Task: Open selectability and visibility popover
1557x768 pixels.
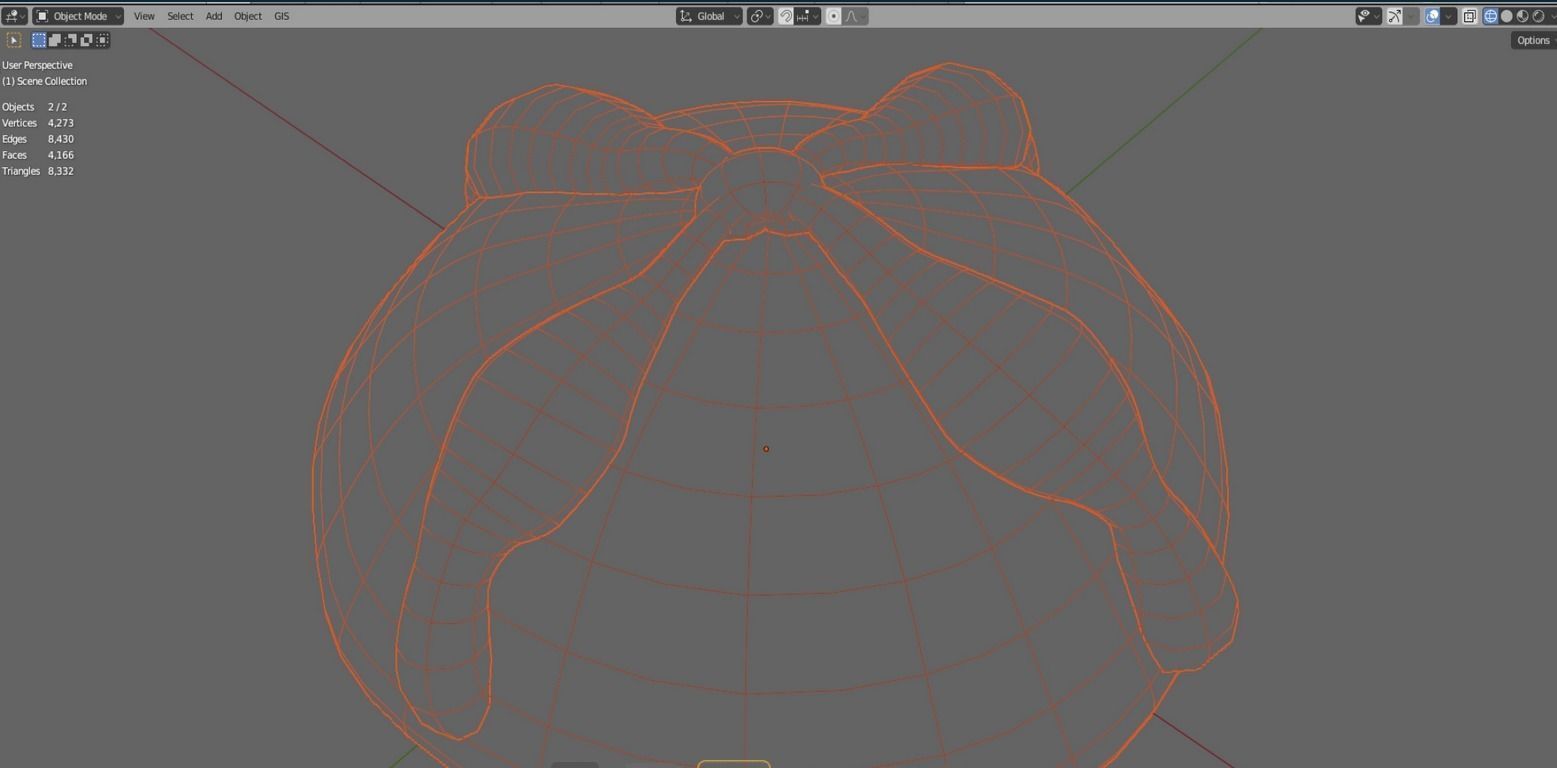Action: (1368, 16)
